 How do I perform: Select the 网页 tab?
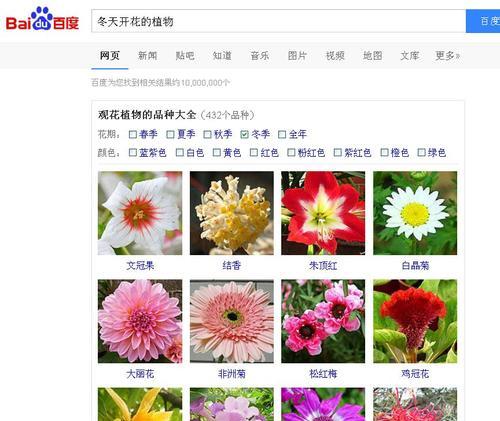(x=110, y=56)
